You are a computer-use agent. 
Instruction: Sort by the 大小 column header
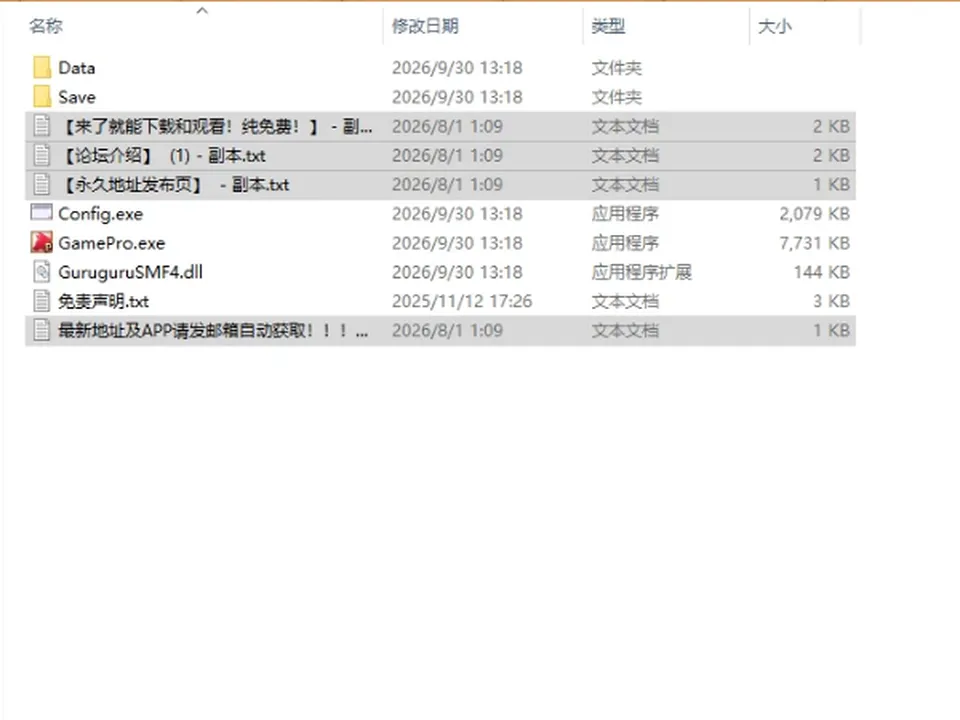(x=774, y=26)
